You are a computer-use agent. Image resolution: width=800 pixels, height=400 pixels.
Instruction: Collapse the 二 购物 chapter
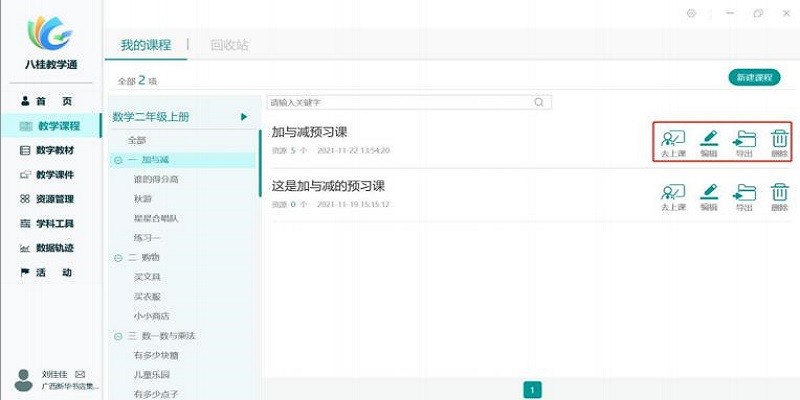(118, 257)
